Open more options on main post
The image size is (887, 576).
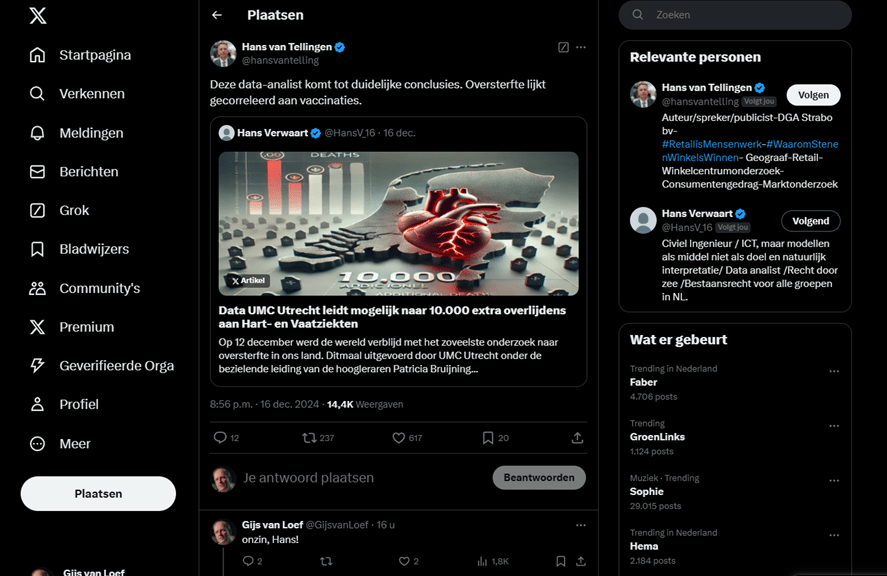581,47
